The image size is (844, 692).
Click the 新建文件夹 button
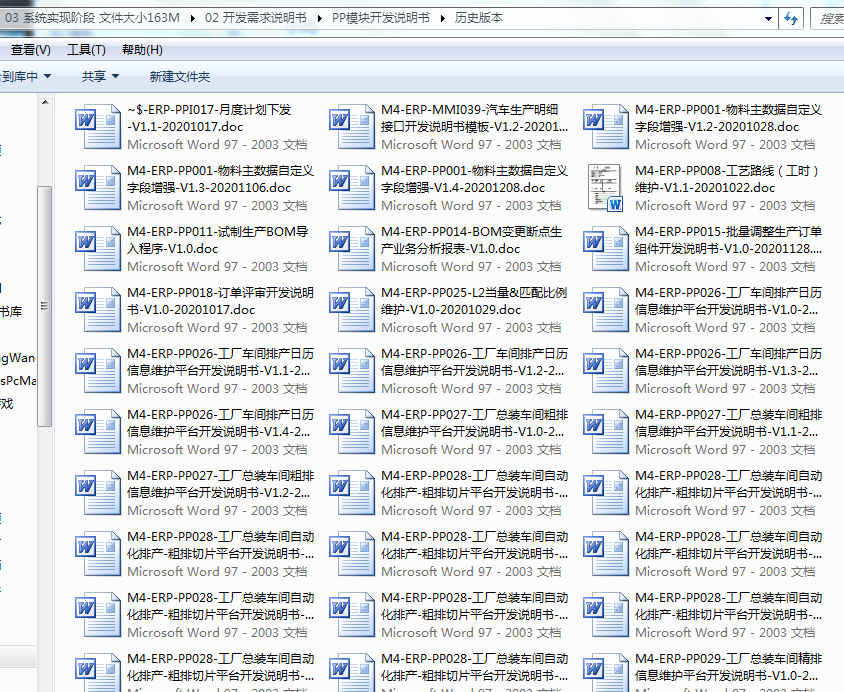180,76
